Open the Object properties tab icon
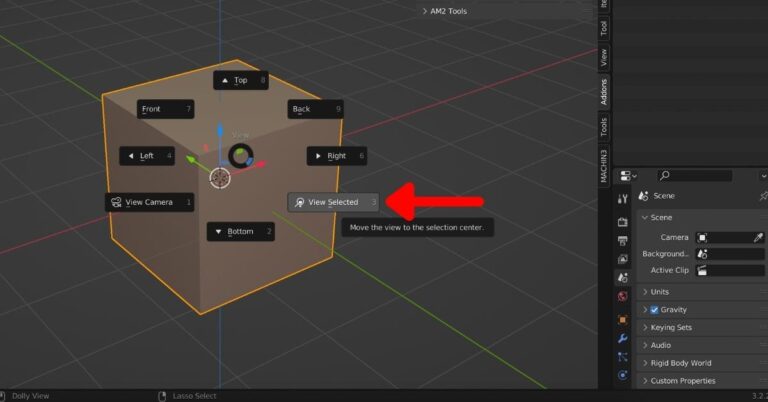Image resolution: width=768 pixels, height=402 pixels. coord(622,320)
